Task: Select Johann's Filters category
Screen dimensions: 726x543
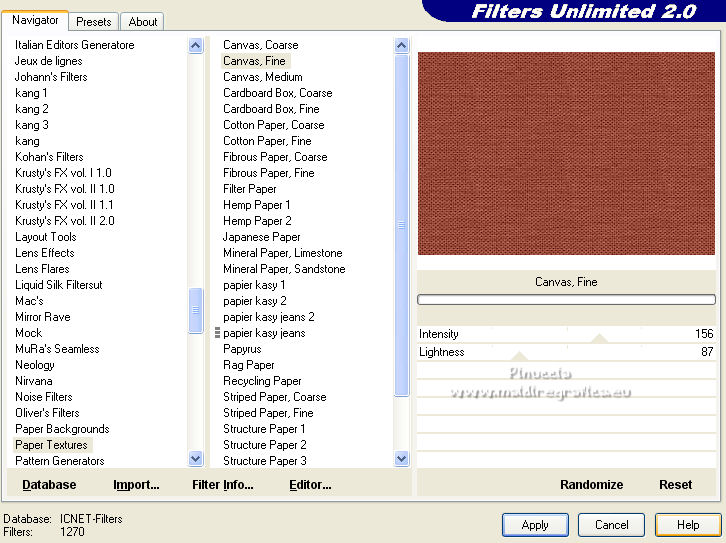Action: click(x=51, y=77)
